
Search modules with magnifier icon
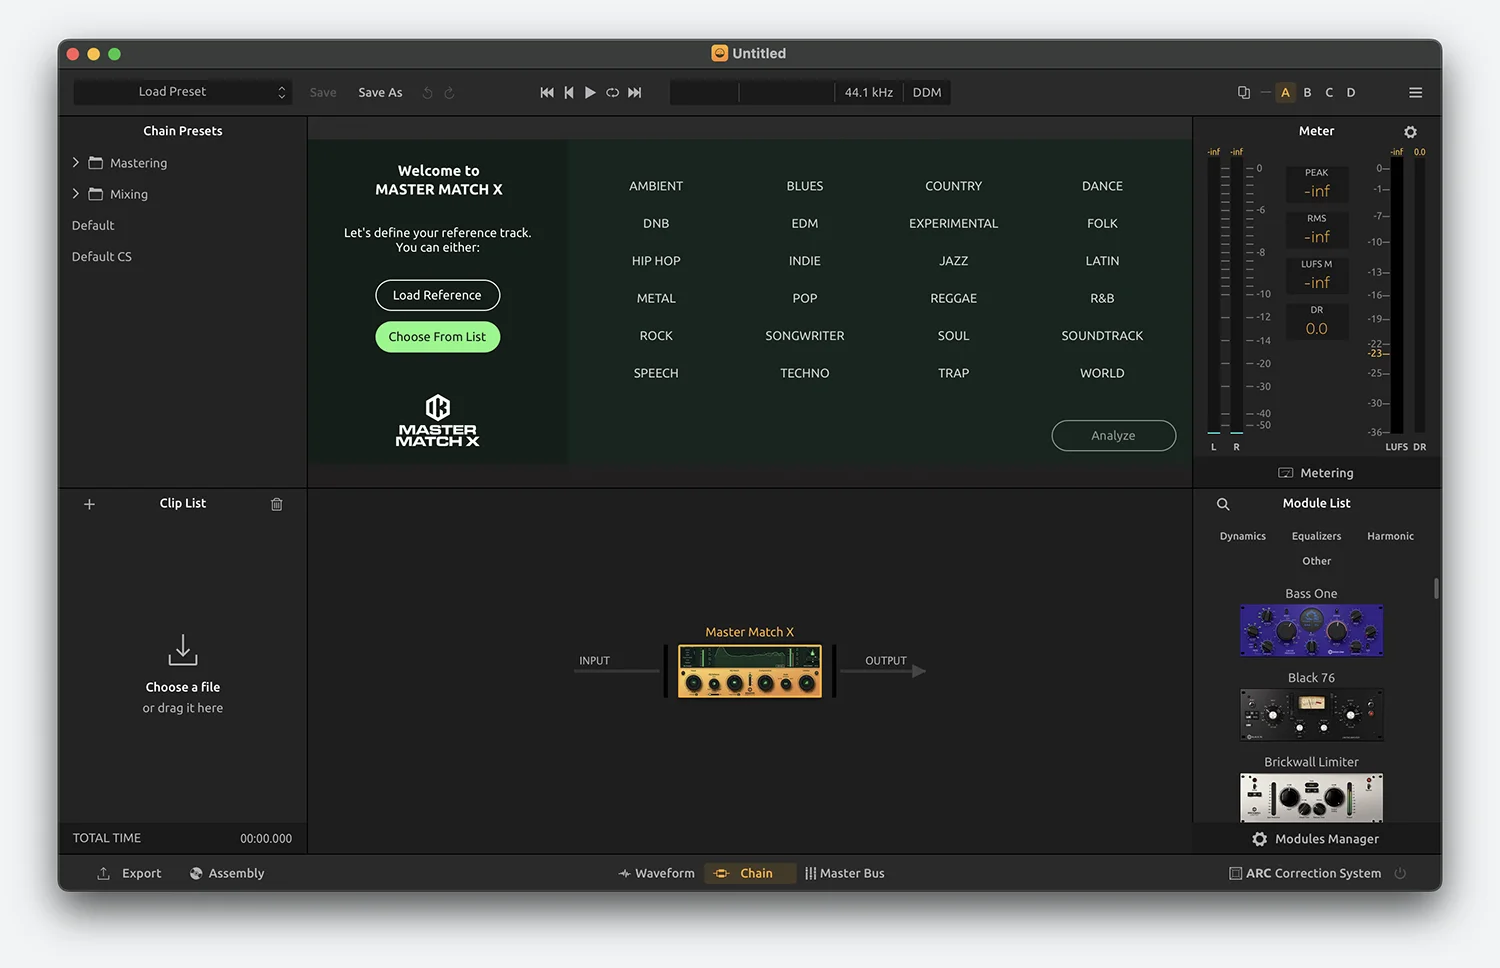tap(1223, 504)
